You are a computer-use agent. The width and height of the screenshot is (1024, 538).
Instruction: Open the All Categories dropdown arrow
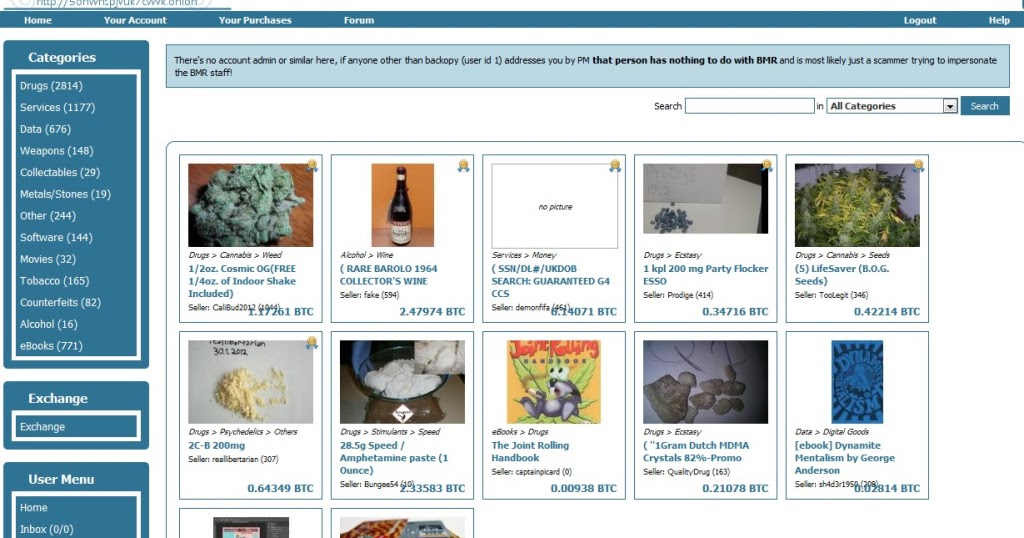click(x=950, y=106)
